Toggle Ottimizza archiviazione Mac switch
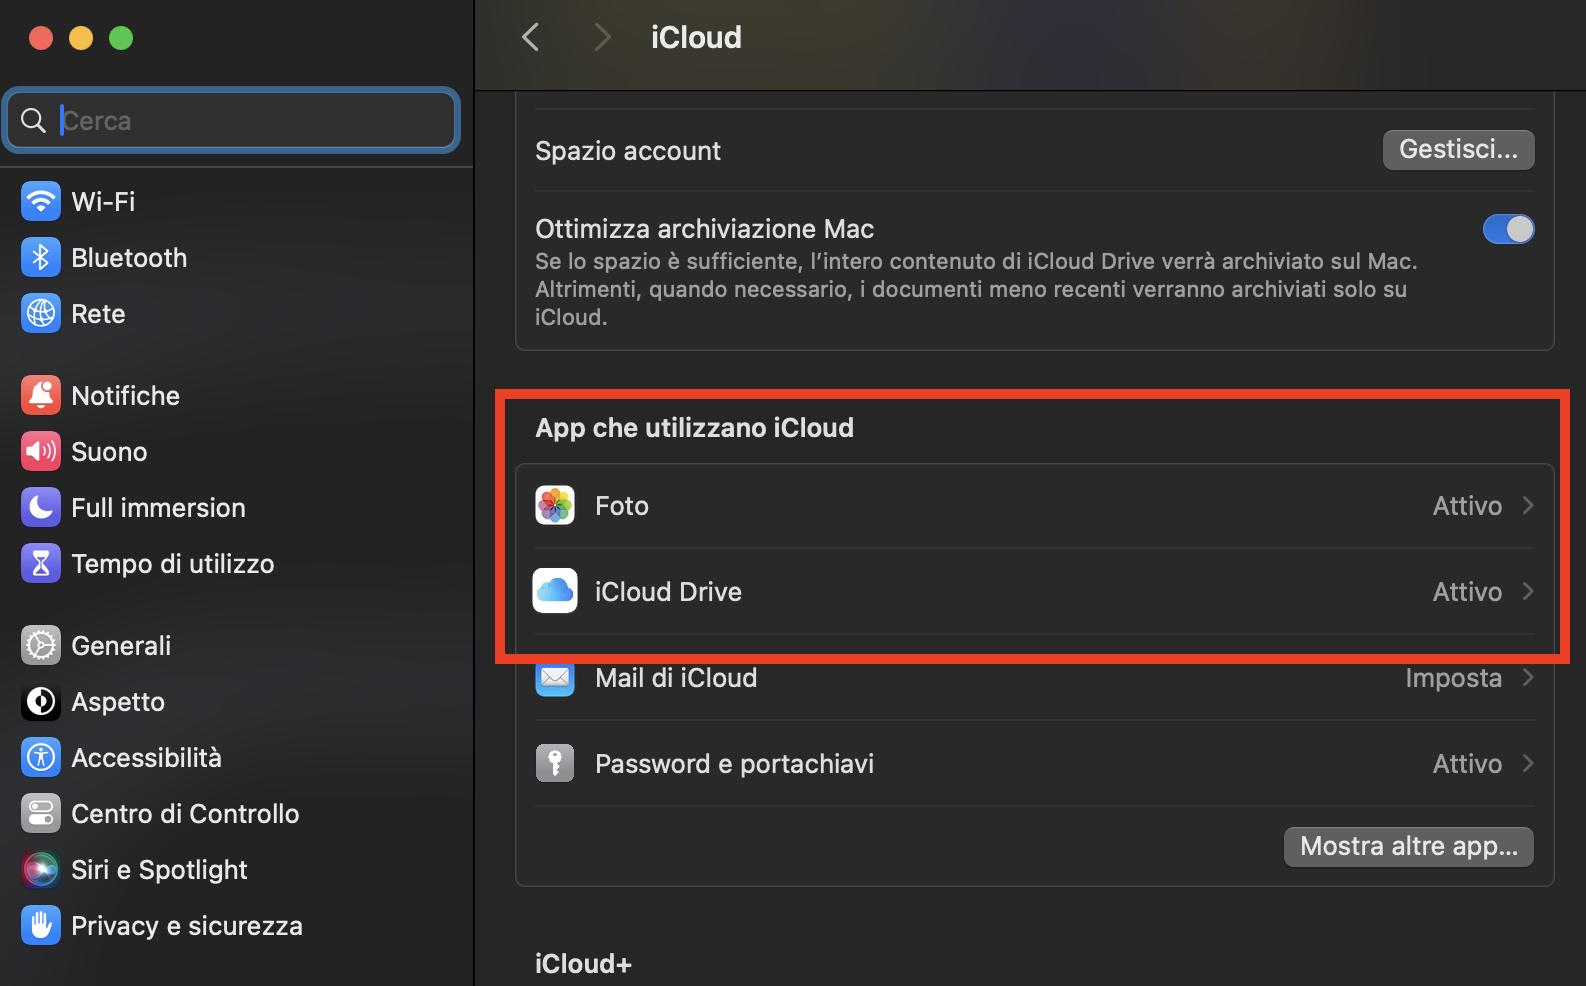 pyautogui.click(x=1508, y=229)
